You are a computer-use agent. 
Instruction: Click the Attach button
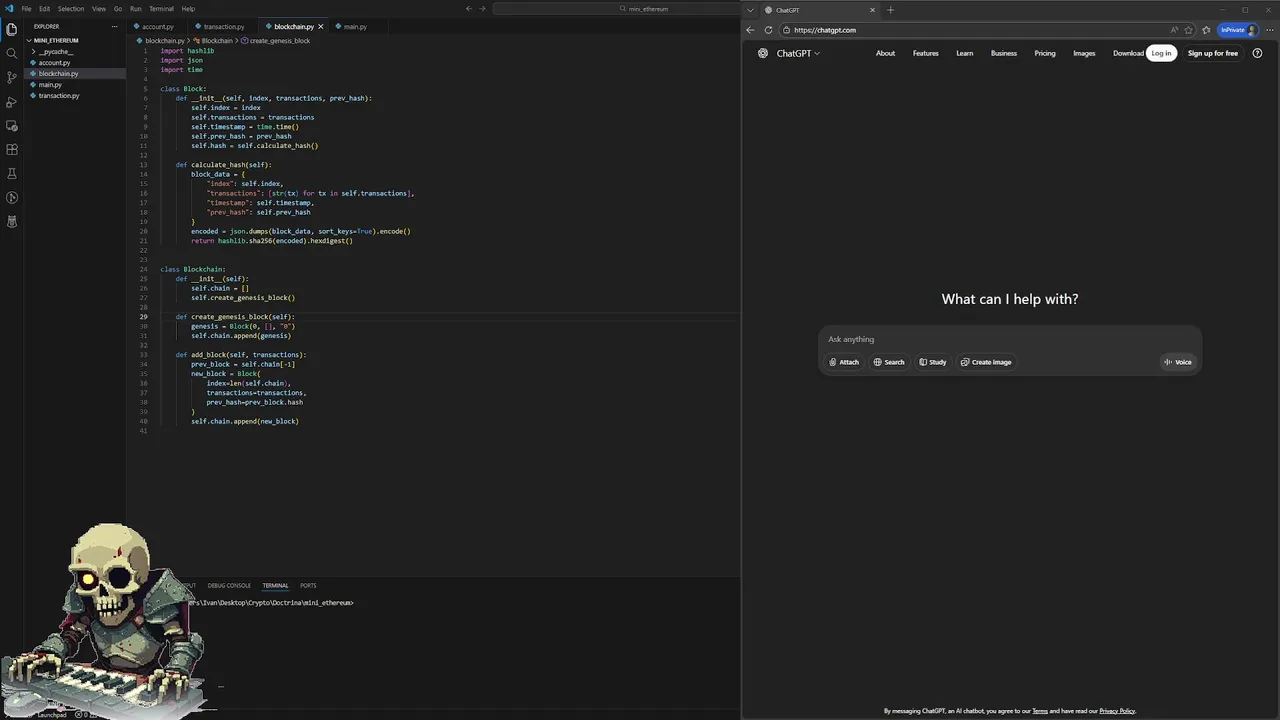[844, 362]
